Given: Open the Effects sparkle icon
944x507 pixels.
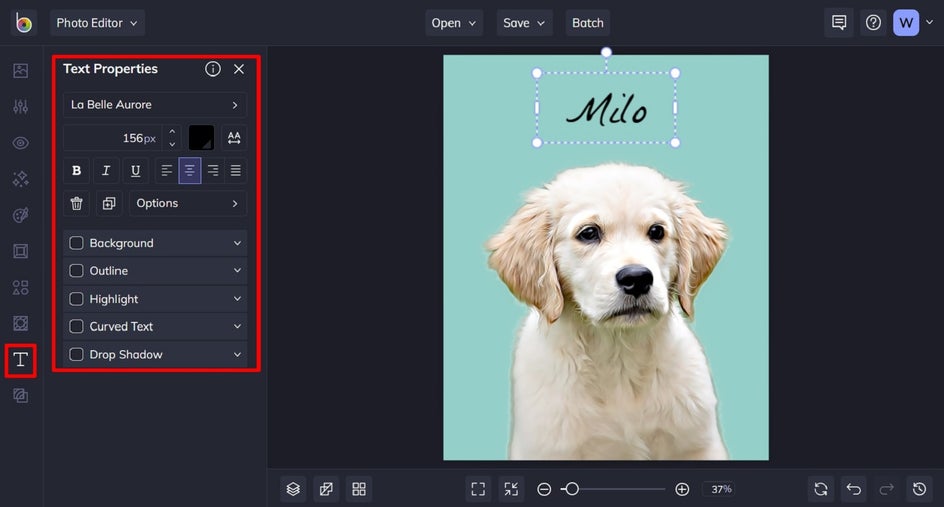Looking at the screenshot, I should click(x=20, y=179).
